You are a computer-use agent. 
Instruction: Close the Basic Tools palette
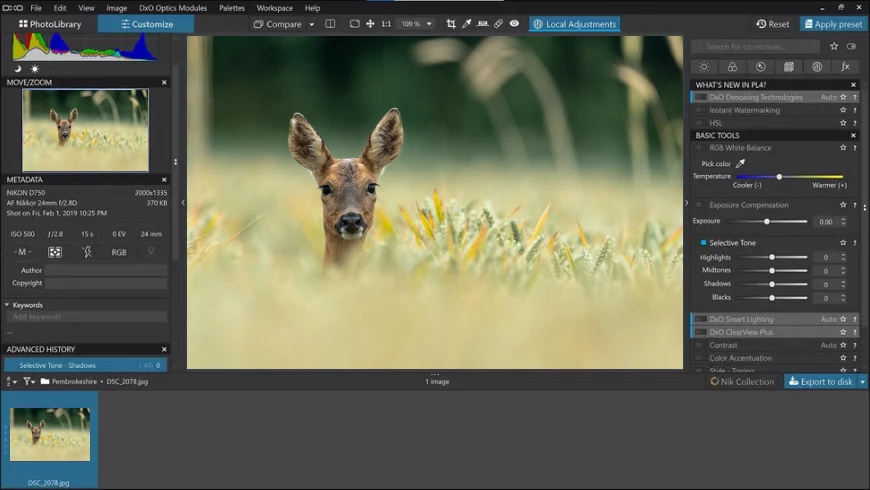853,135
